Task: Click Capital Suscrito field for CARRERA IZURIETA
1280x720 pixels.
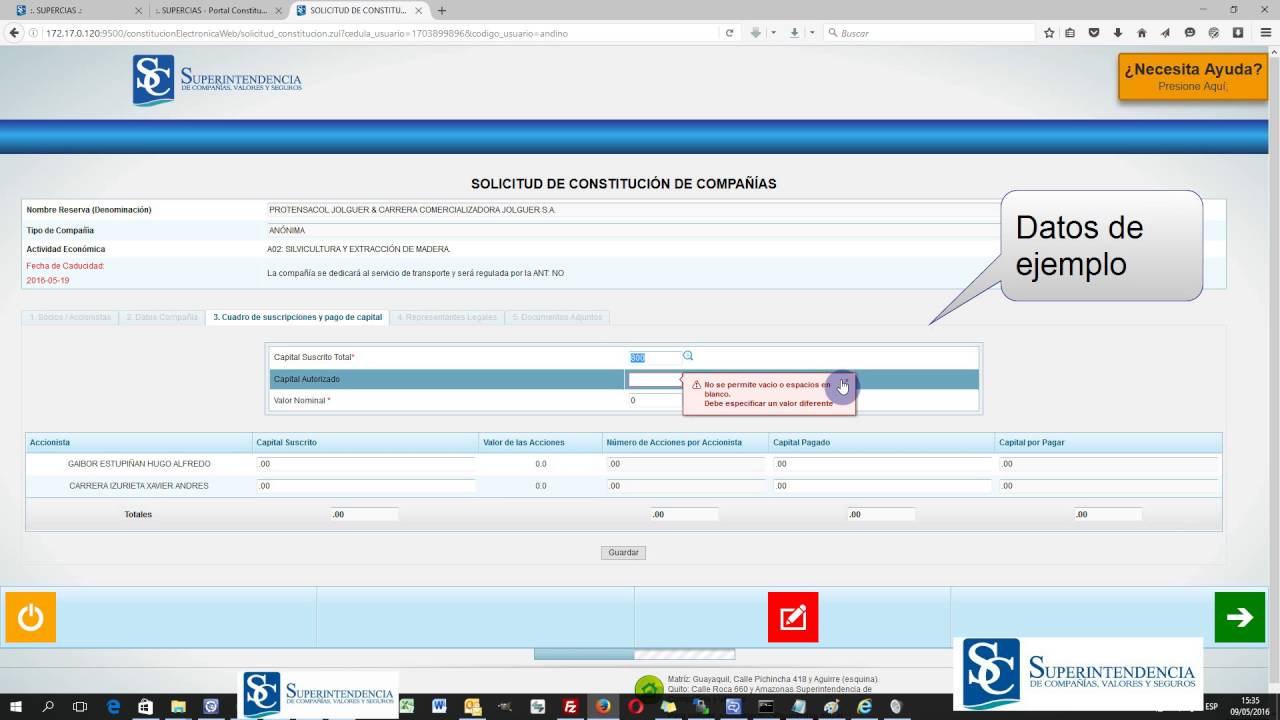Action: tap(365, 486)
